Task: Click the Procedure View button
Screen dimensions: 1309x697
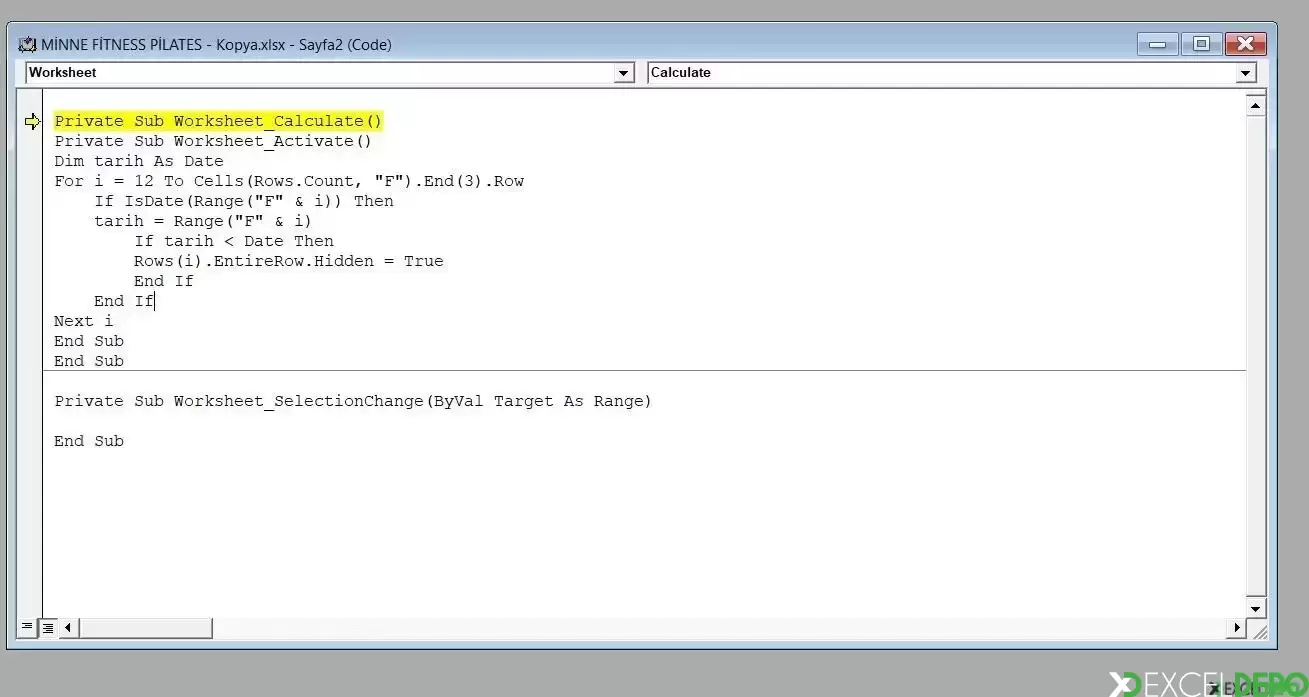Action: point(27,628)
